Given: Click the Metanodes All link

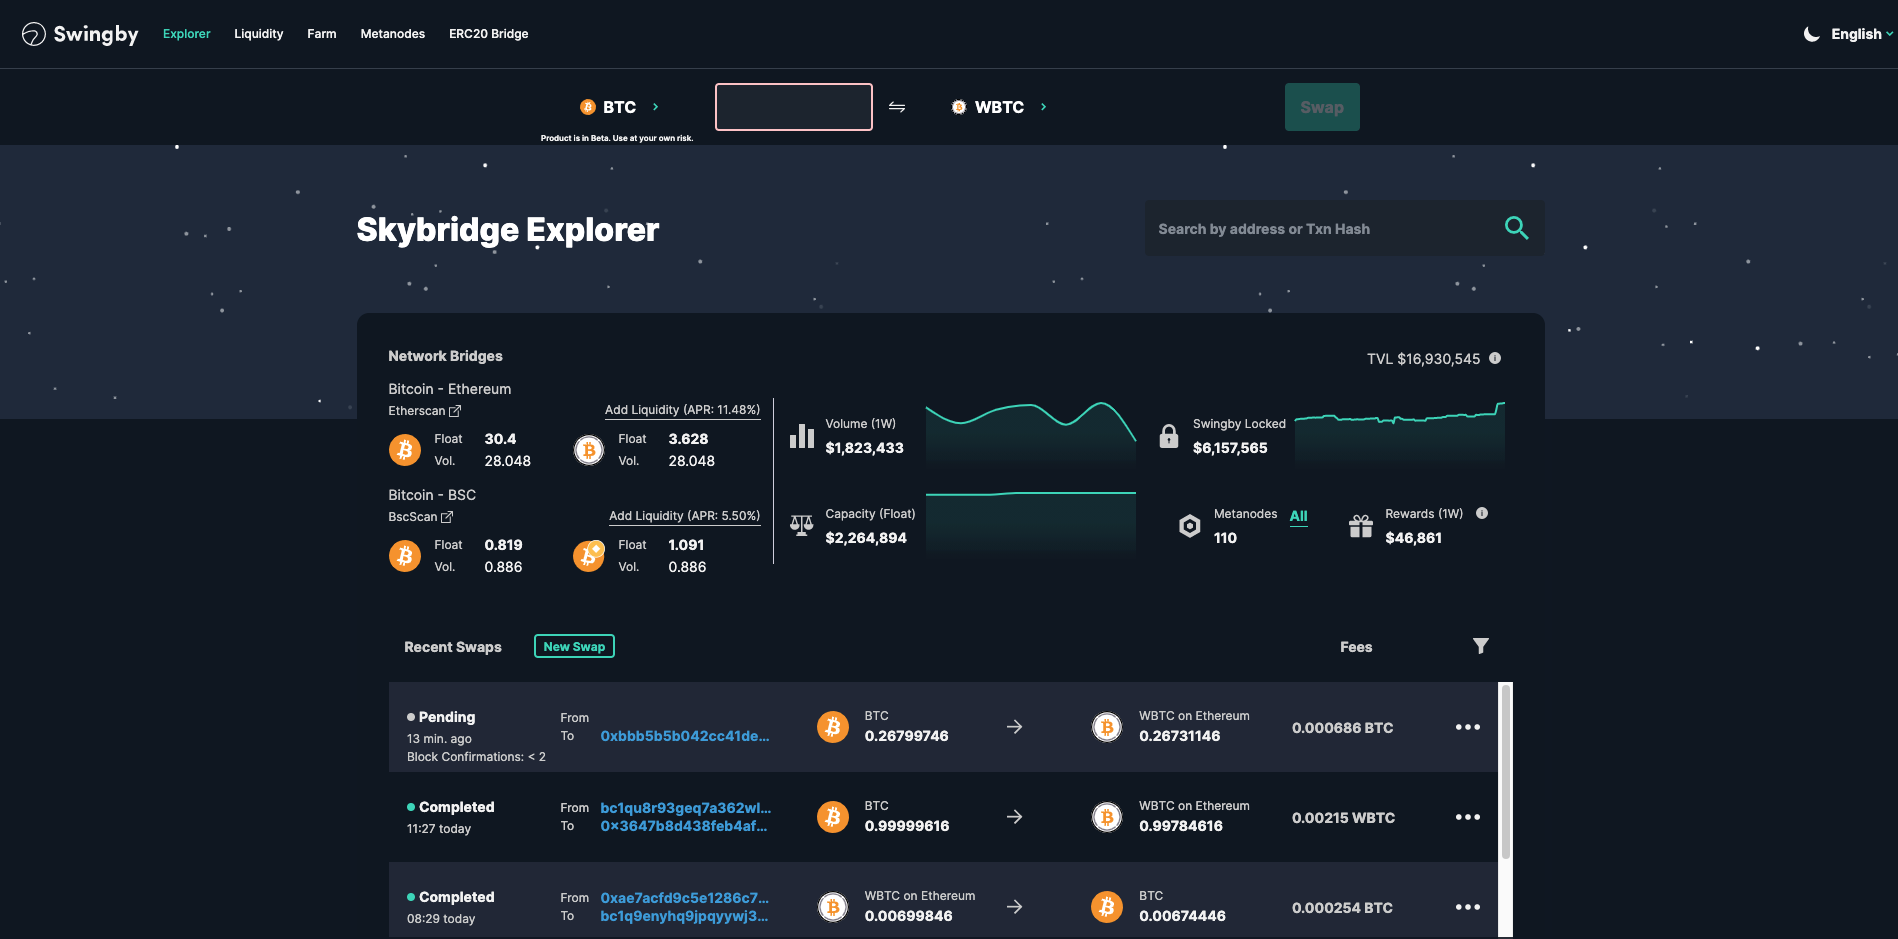Looking at the screenshot, I should click(1298, 516).
